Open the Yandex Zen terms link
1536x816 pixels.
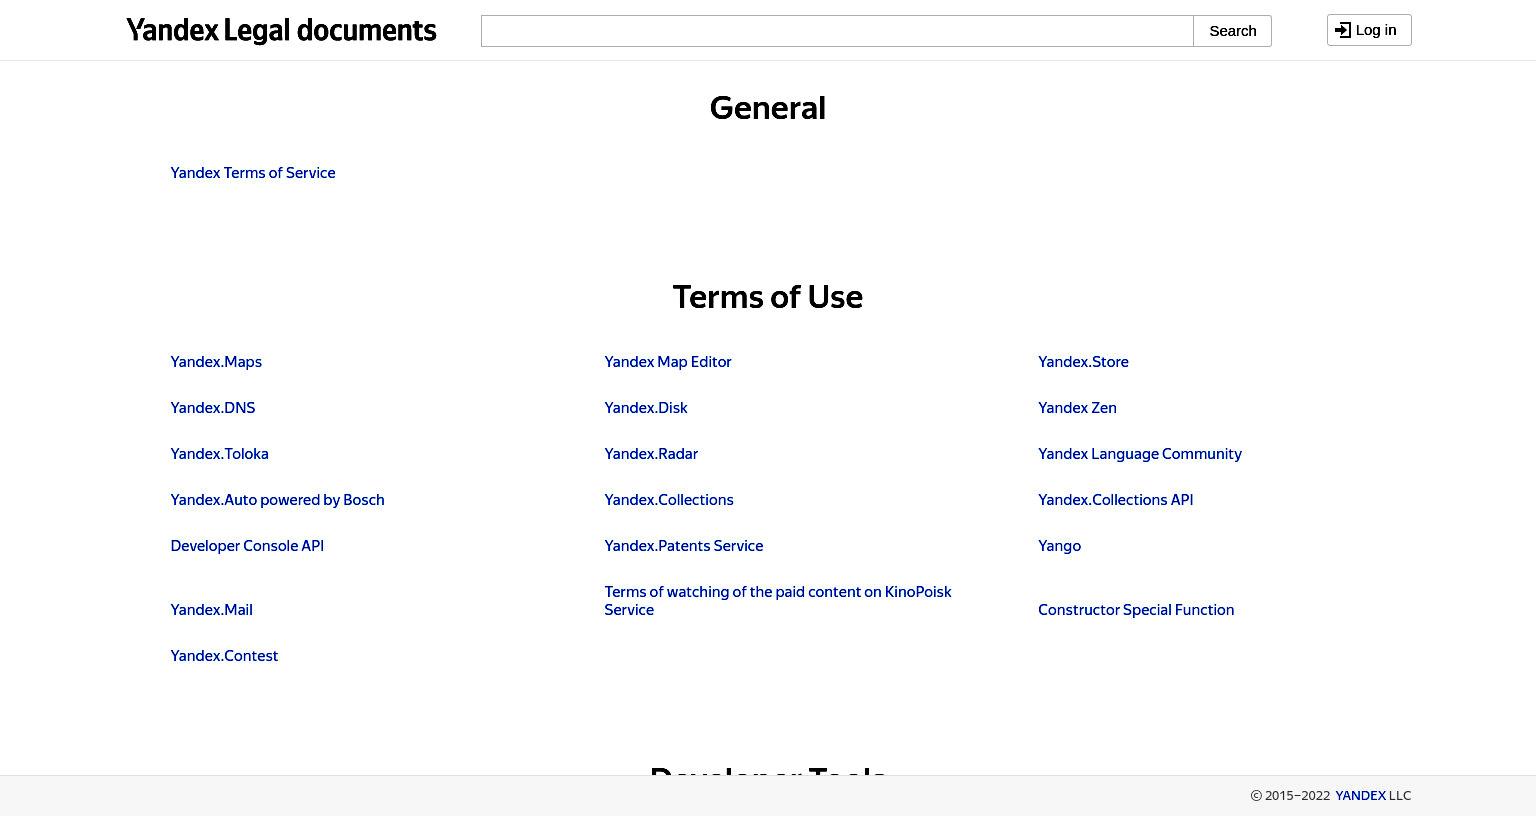(x=1077, y=408)
